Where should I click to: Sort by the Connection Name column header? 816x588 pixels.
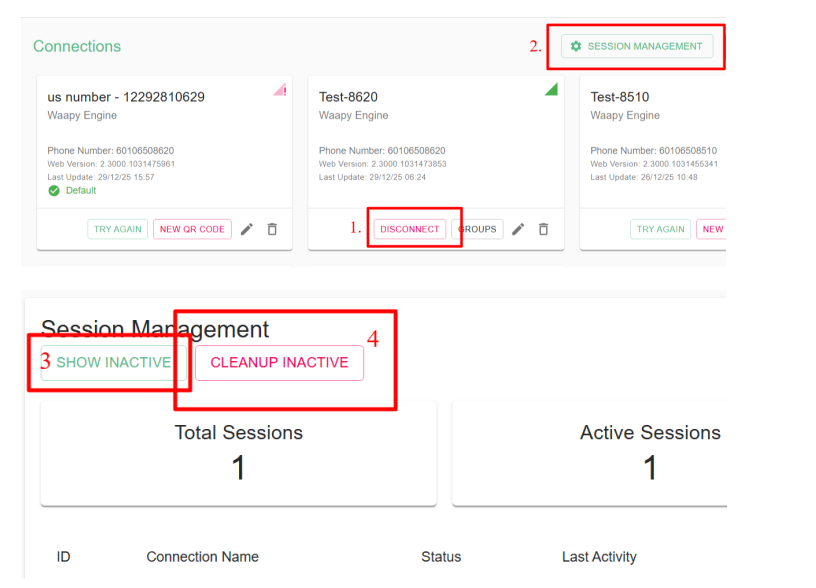202,557
